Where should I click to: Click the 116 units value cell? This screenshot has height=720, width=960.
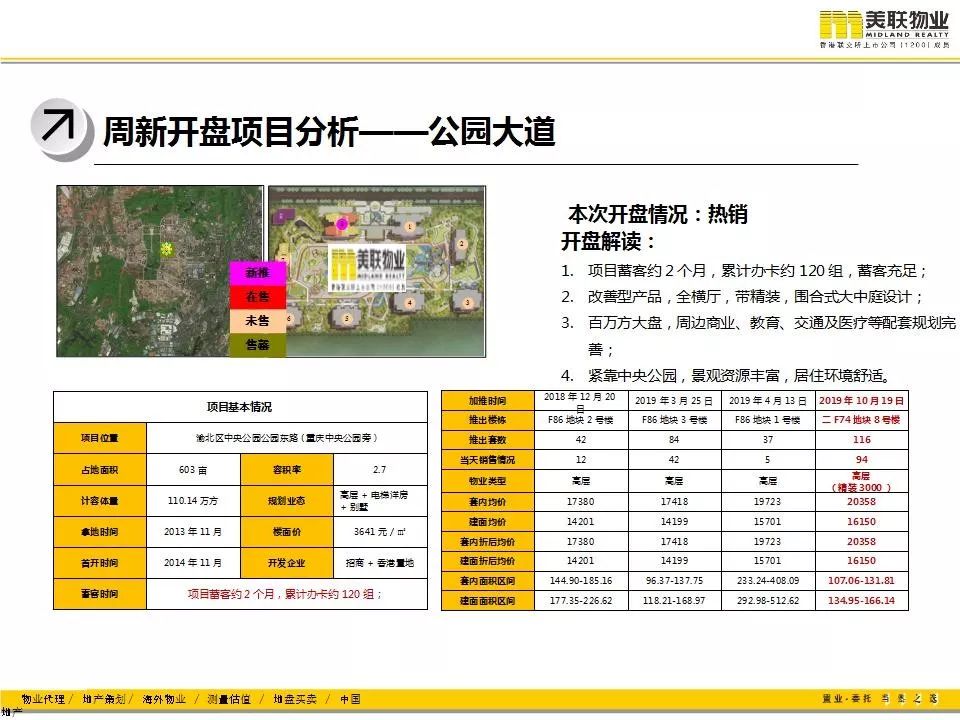861,440
